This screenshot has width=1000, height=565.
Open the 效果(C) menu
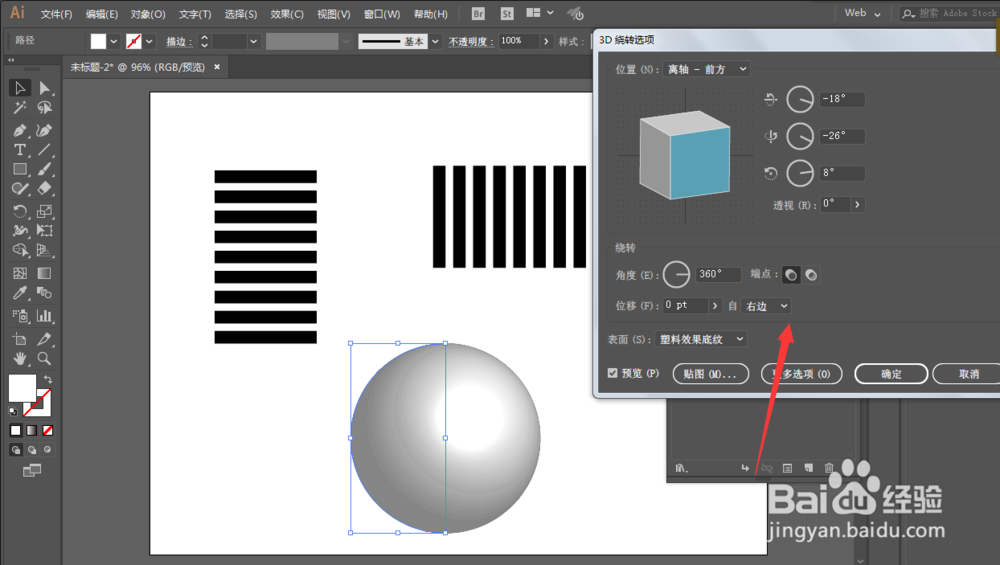pyautogui.click(x=286, y=14)
